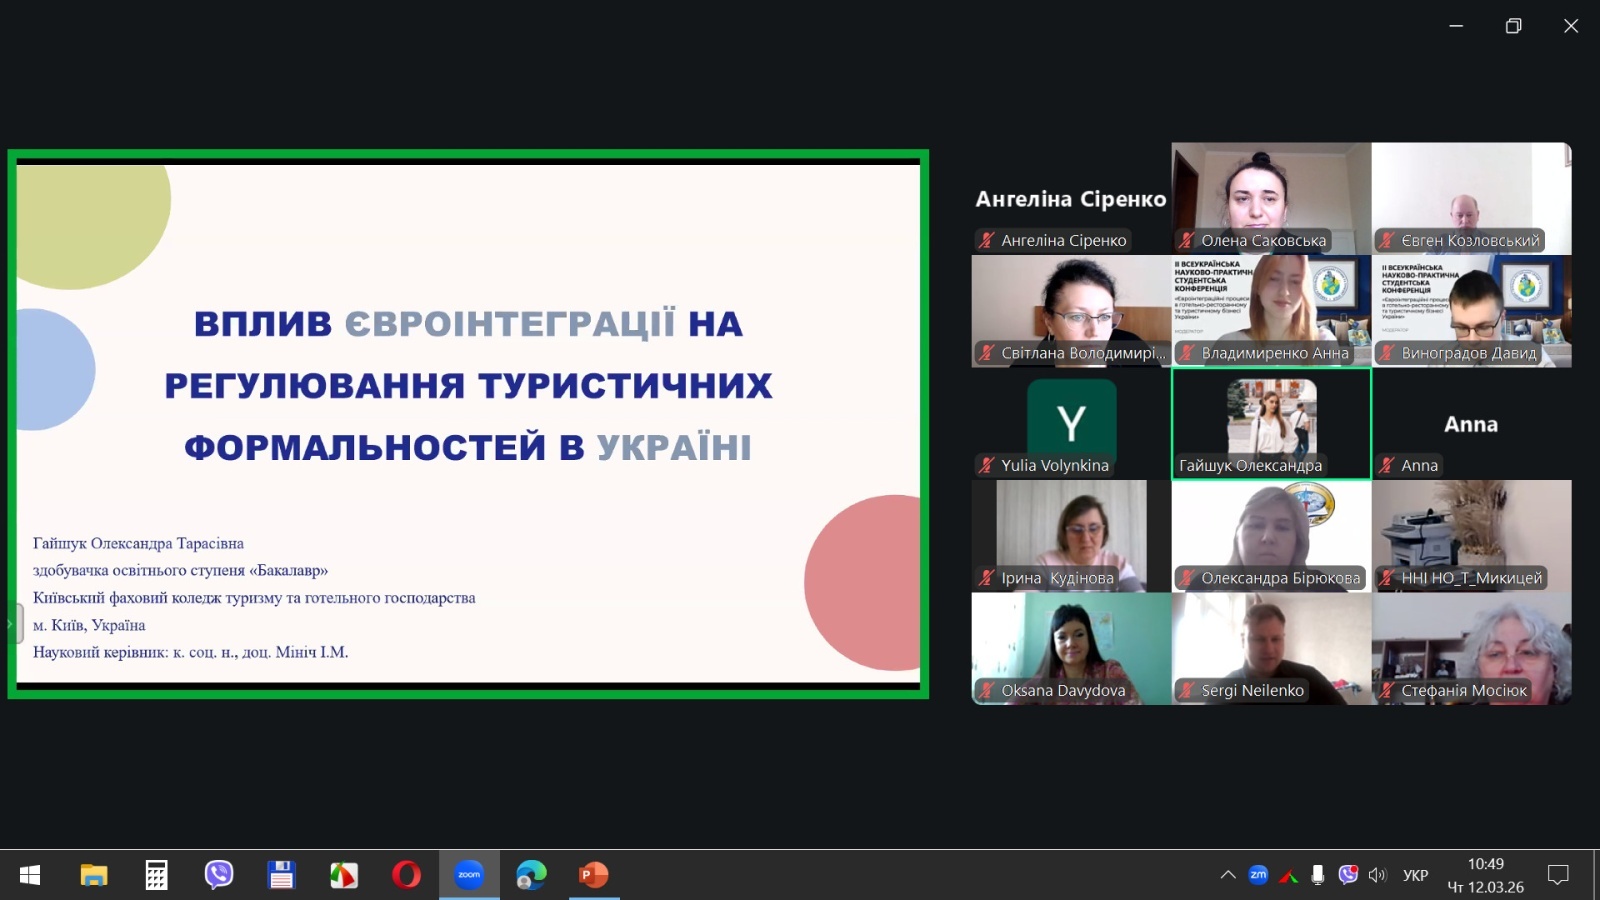The height and width of the screenshot is (900, 1600).
Task: Switch the УКР keyboard language indicator
Action: pos(1415,875)
